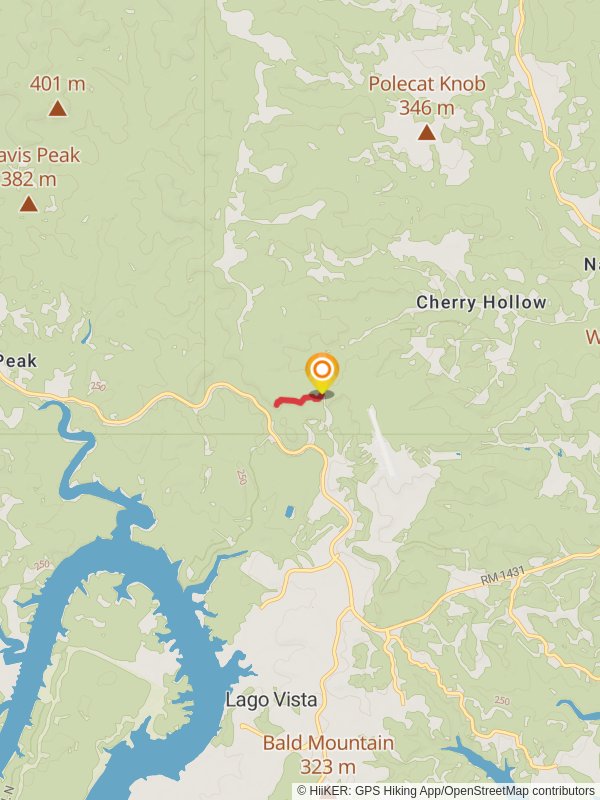Select the Polecat Knob peak triangle
Image resolution: width=600 pixels, height=800 pixels.
click(x=427, y=133)
